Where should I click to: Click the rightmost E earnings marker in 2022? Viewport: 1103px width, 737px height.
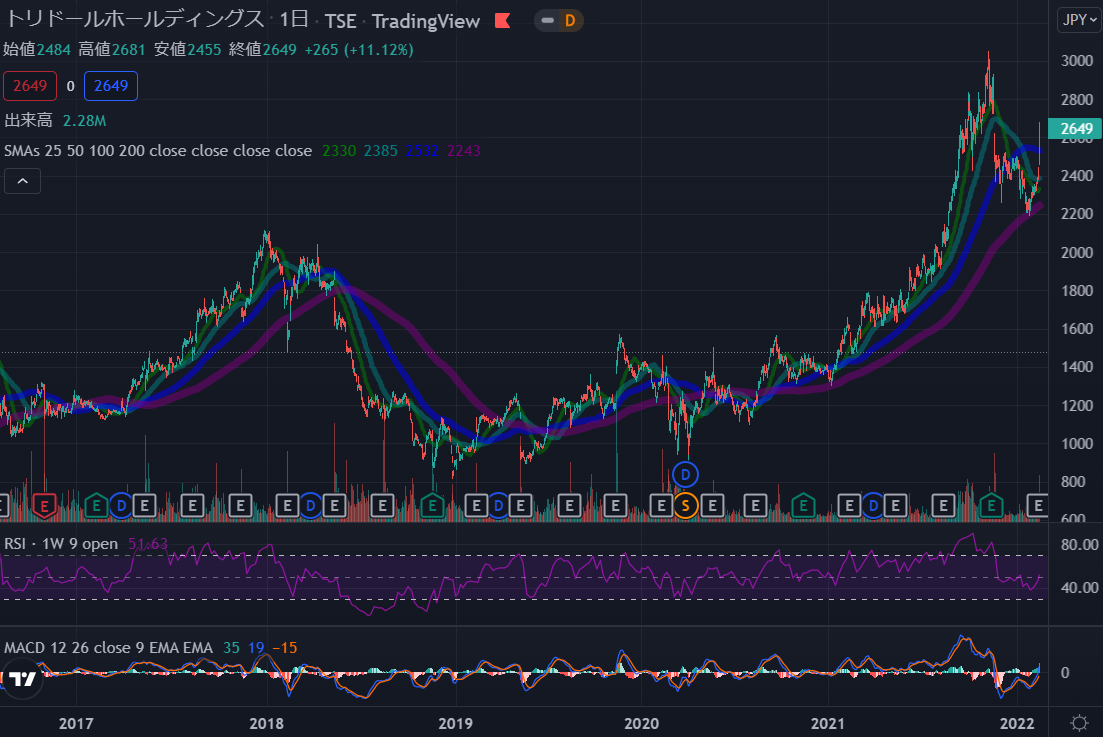pyautogui.click(x=1038, y=505)
